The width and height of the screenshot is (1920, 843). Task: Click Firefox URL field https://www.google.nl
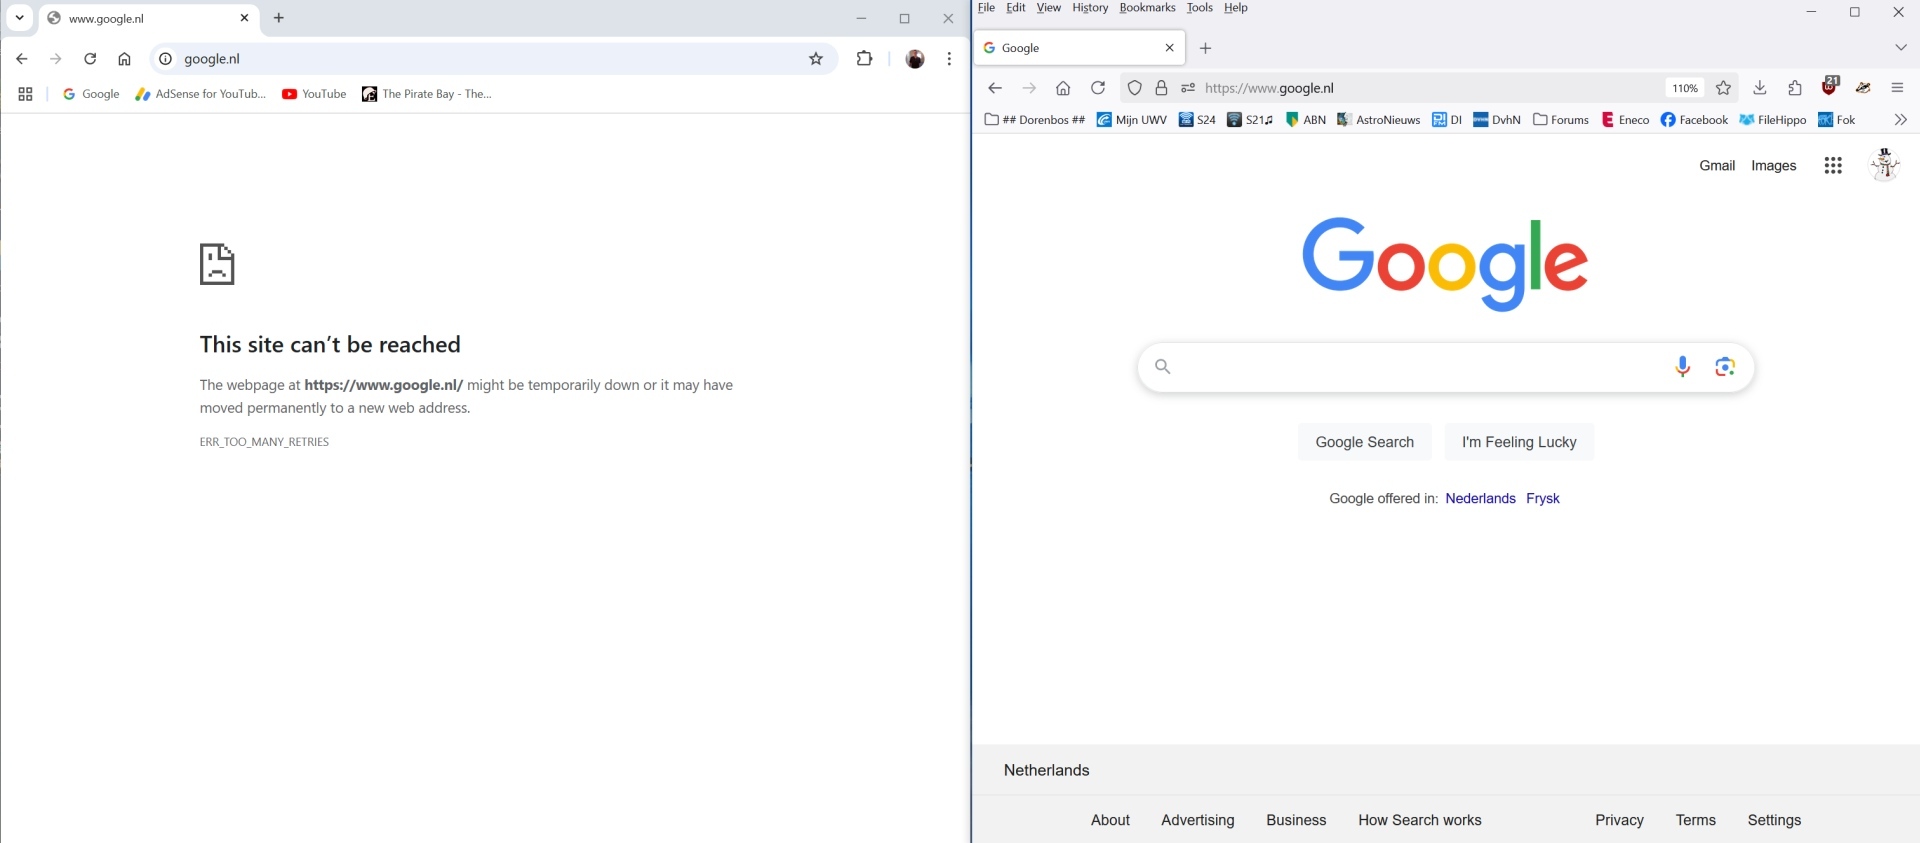(1430, 88)
